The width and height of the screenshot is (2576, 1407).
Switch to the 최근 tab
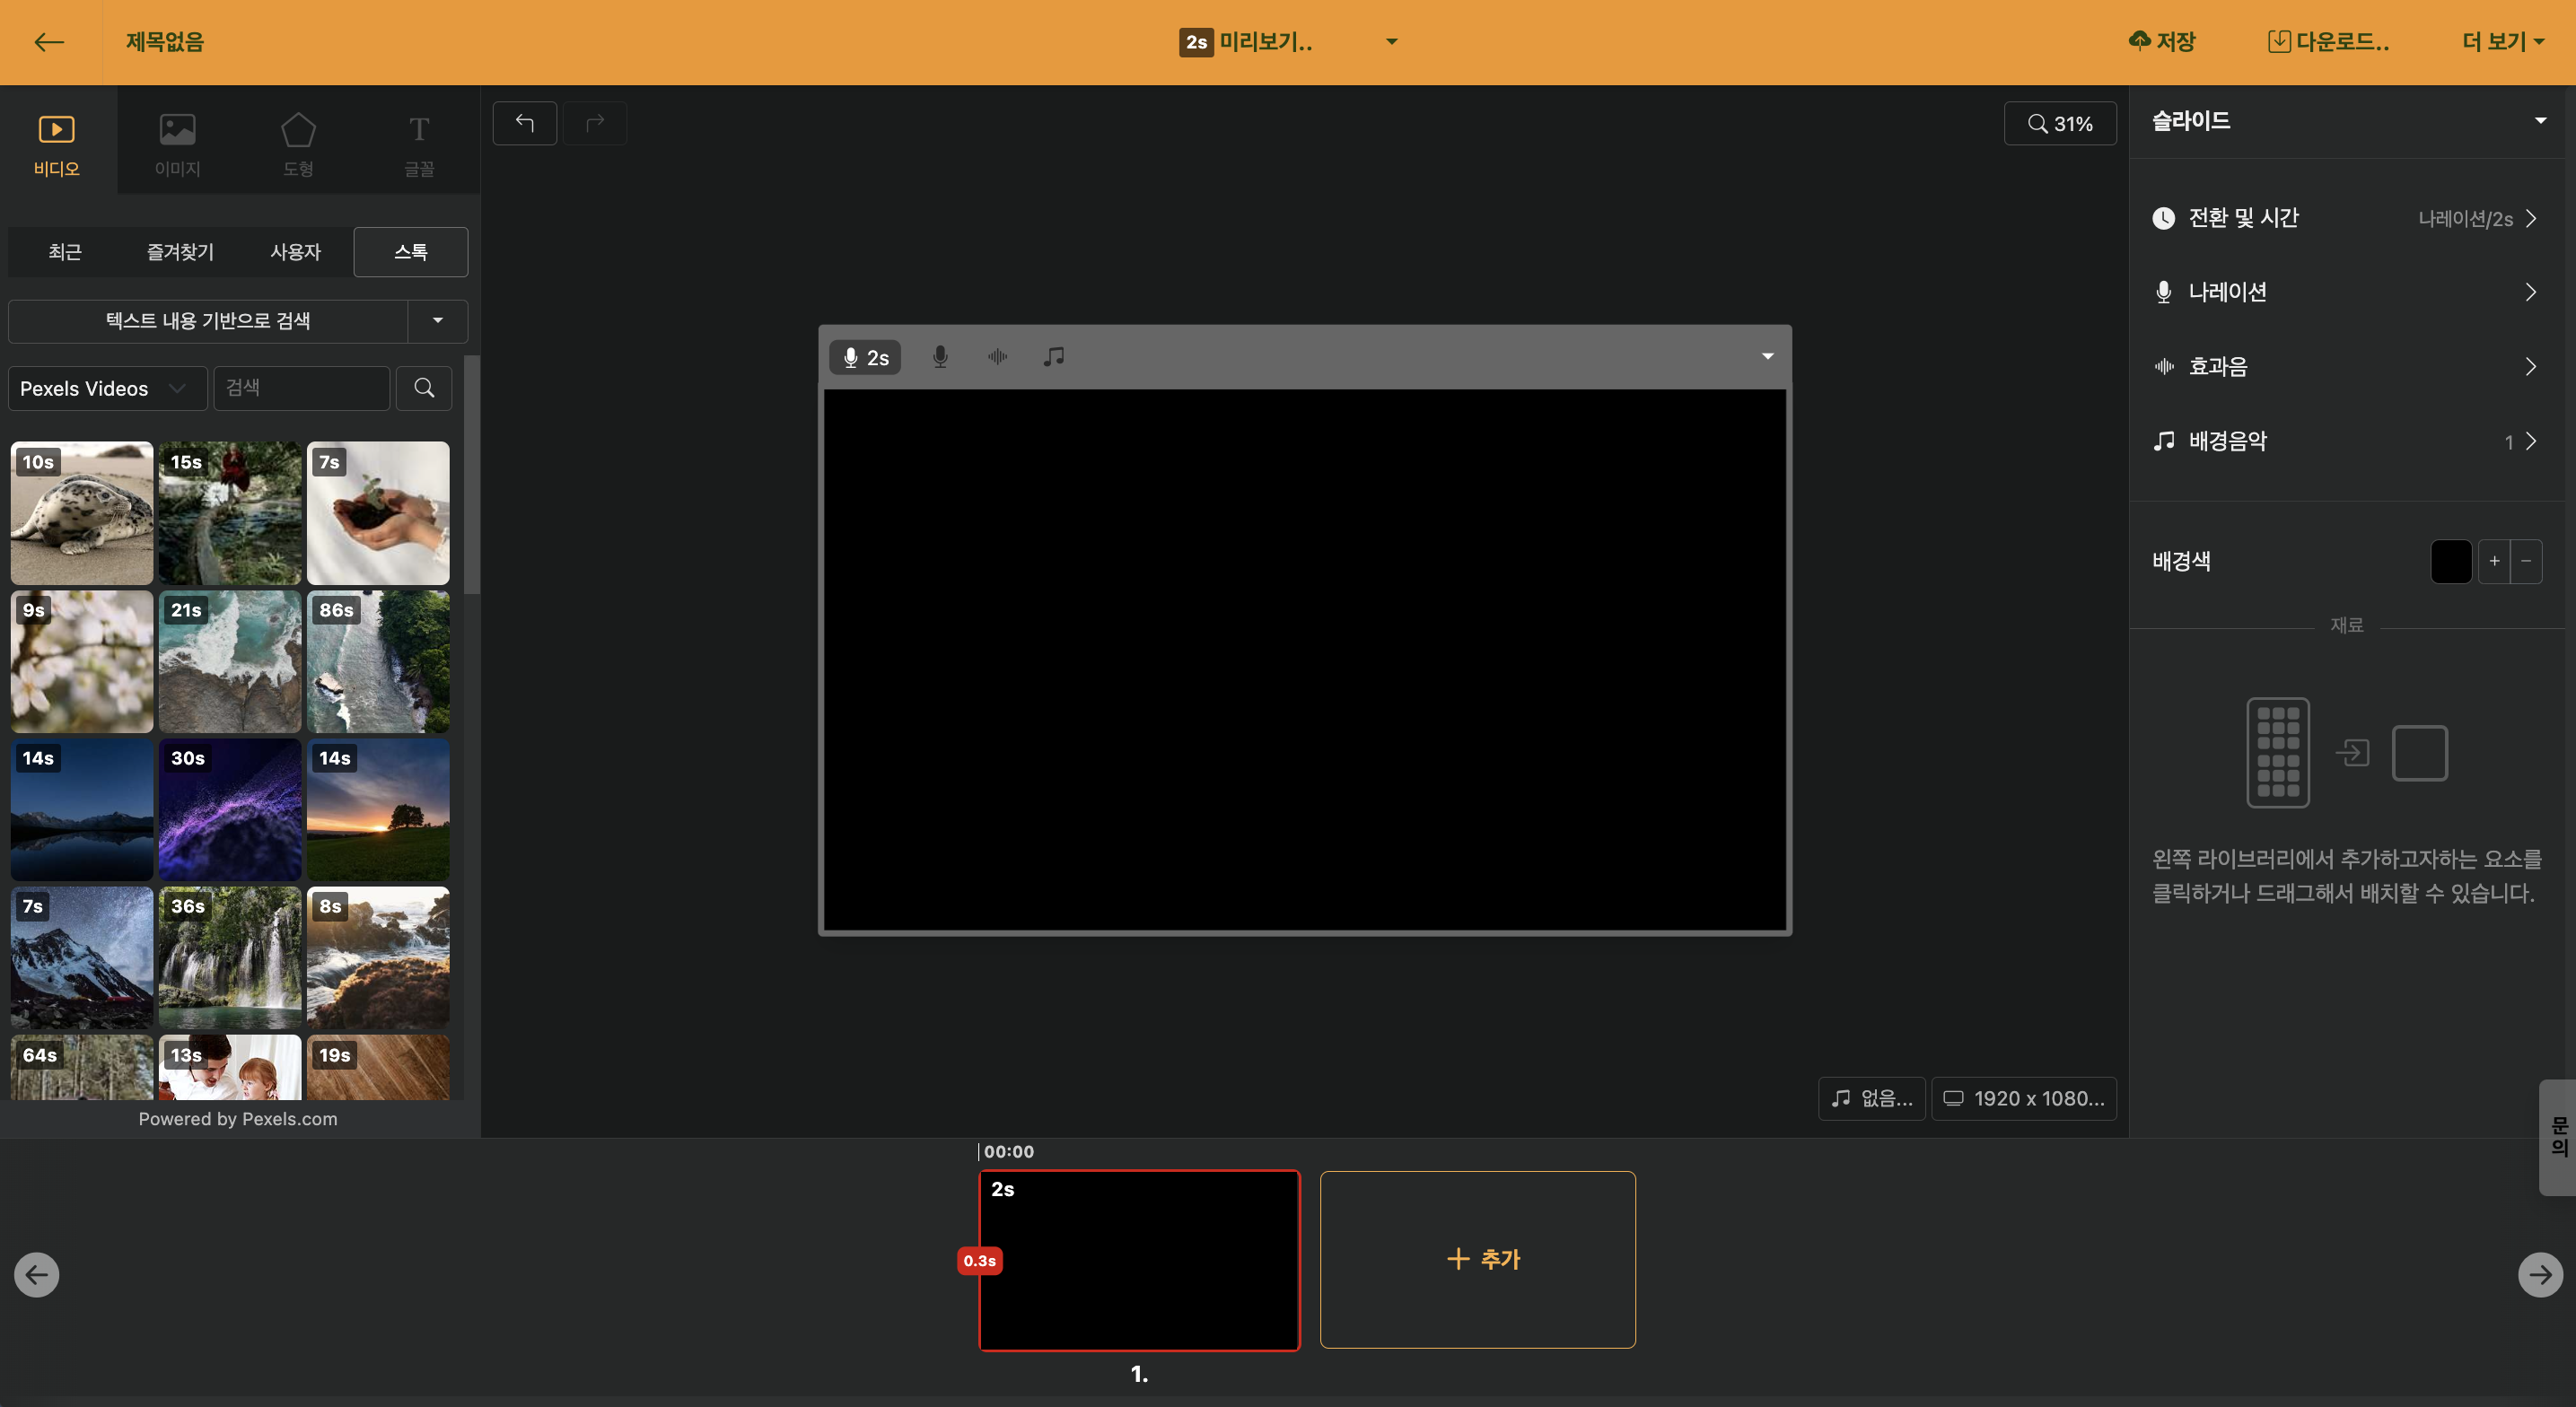[x=65, y=252]
